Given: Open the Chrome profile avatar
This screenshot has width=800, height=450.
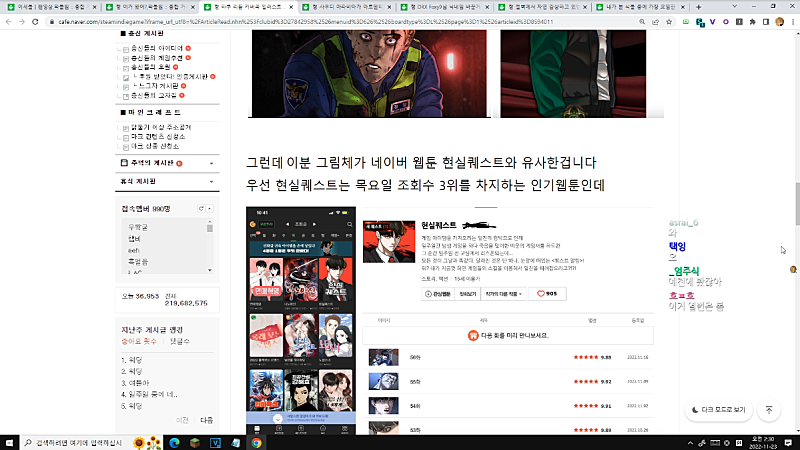Looking at the screenshot, I should pos(779,22).
